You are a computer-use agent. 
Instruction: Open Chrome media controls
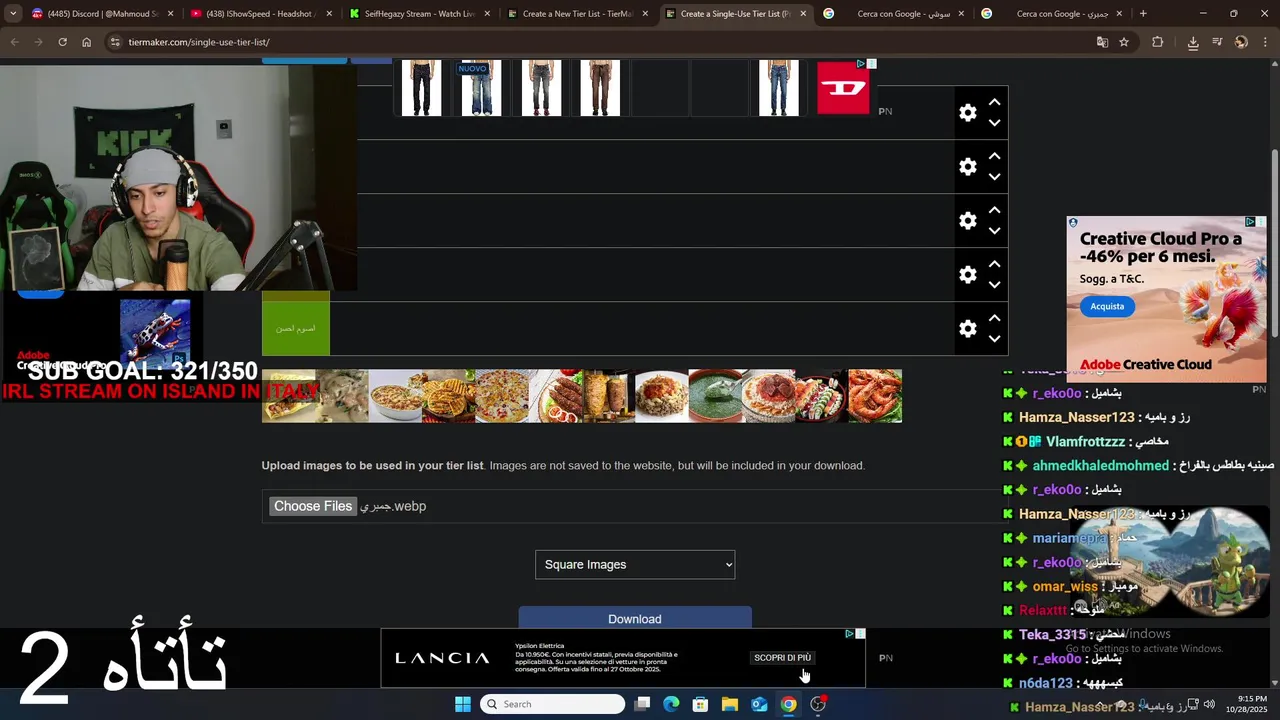click(x=1217, y=42)
